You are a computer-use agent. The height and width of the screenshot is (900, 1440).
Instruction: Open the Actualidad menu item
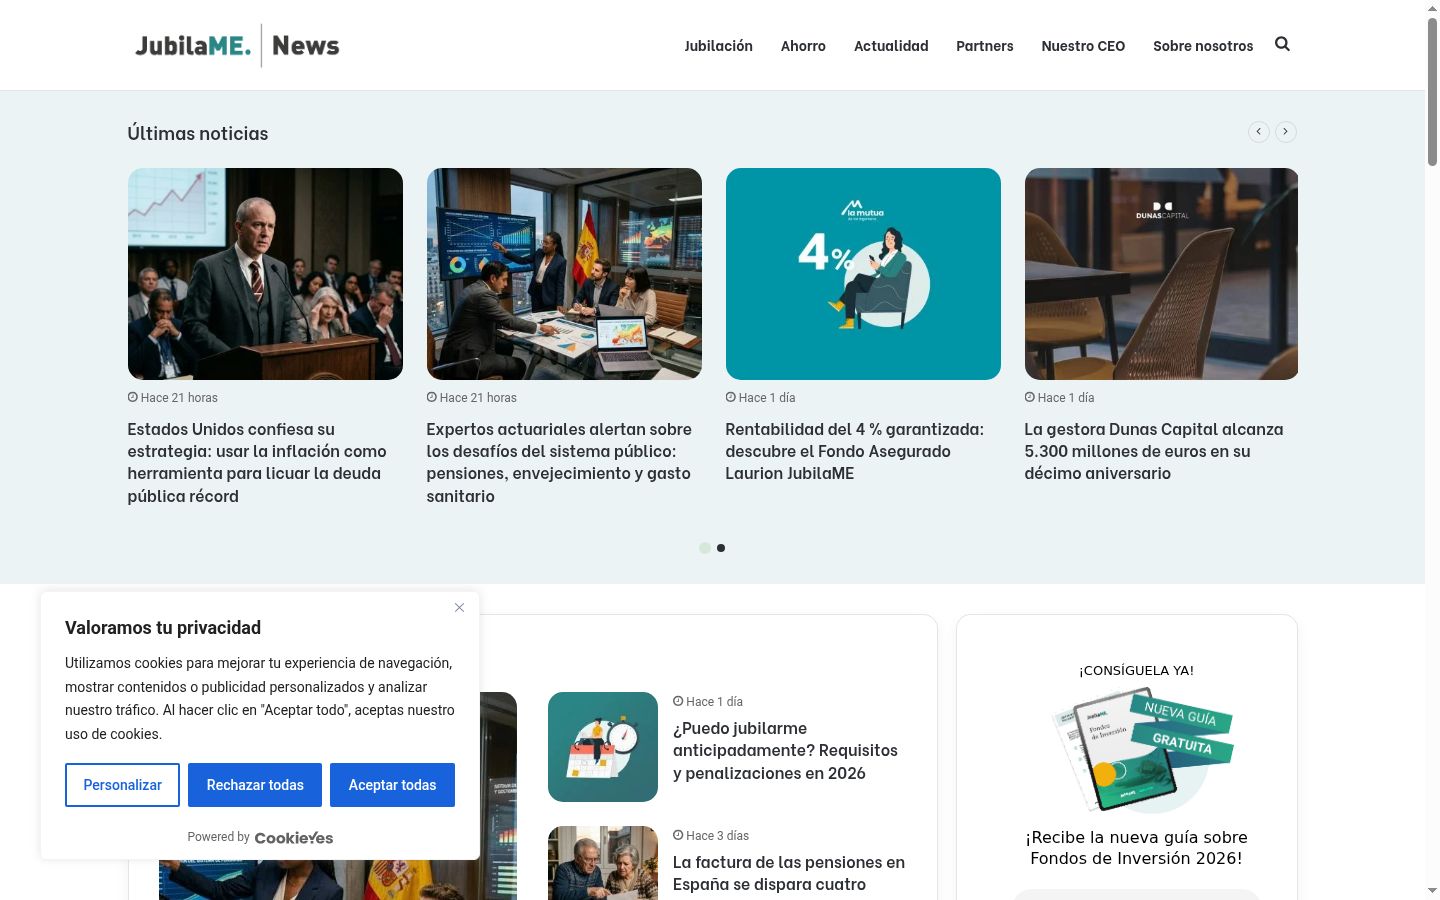click(891, 46)
